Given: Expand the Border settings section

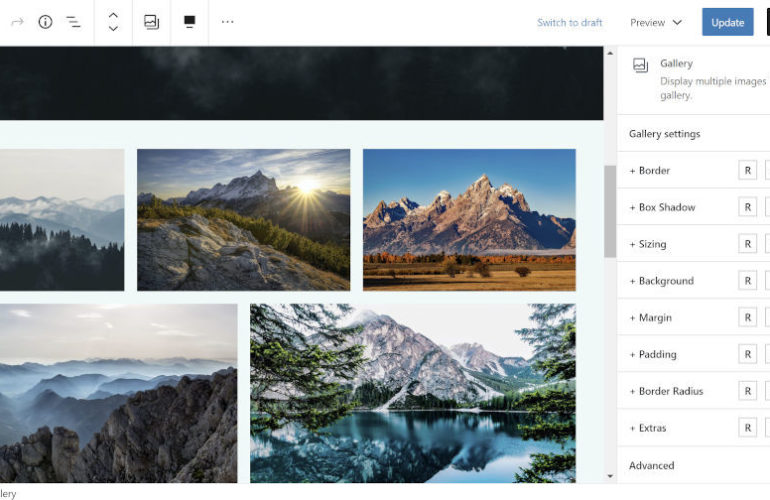Looking at the screenshot, I should coord(650,170).
